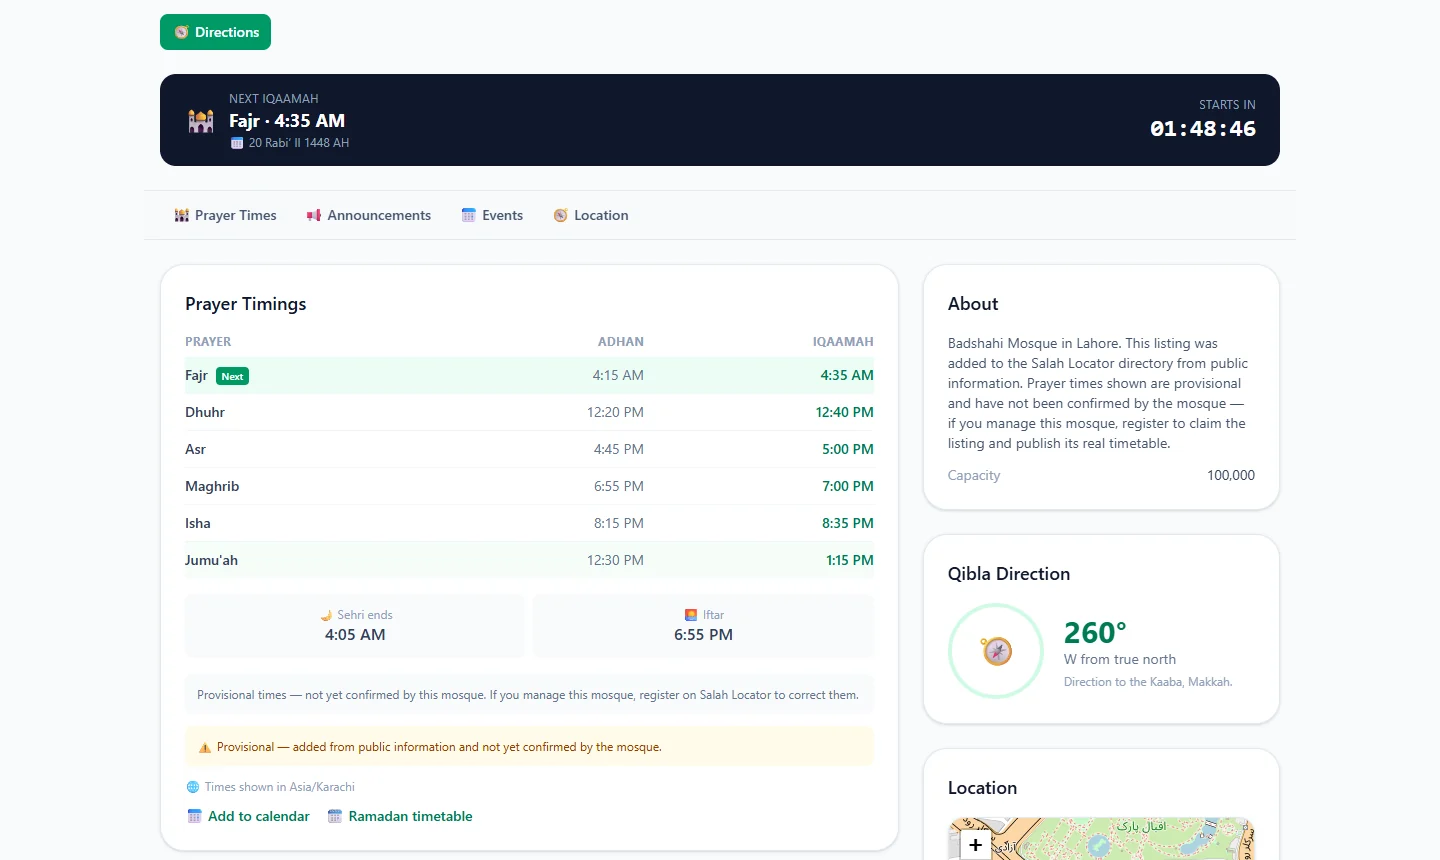Click the Next badge beside Fajr

pos(232,376)
